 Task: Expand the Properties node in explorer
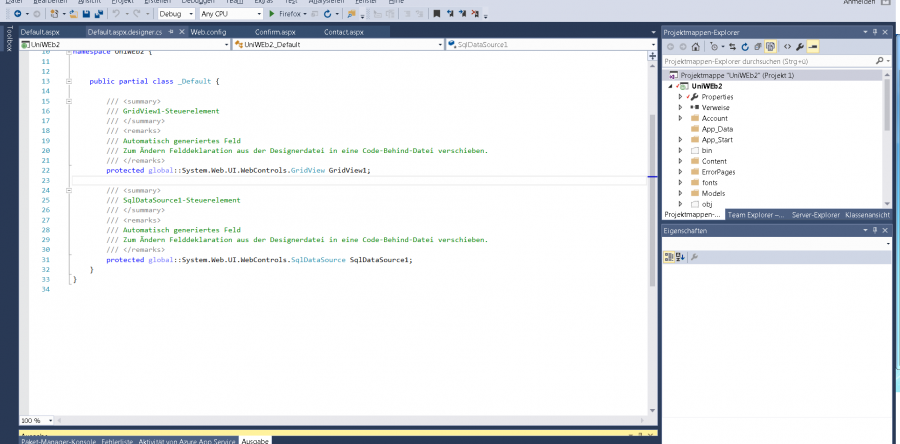pyautogui.click(x=680, y=97)
